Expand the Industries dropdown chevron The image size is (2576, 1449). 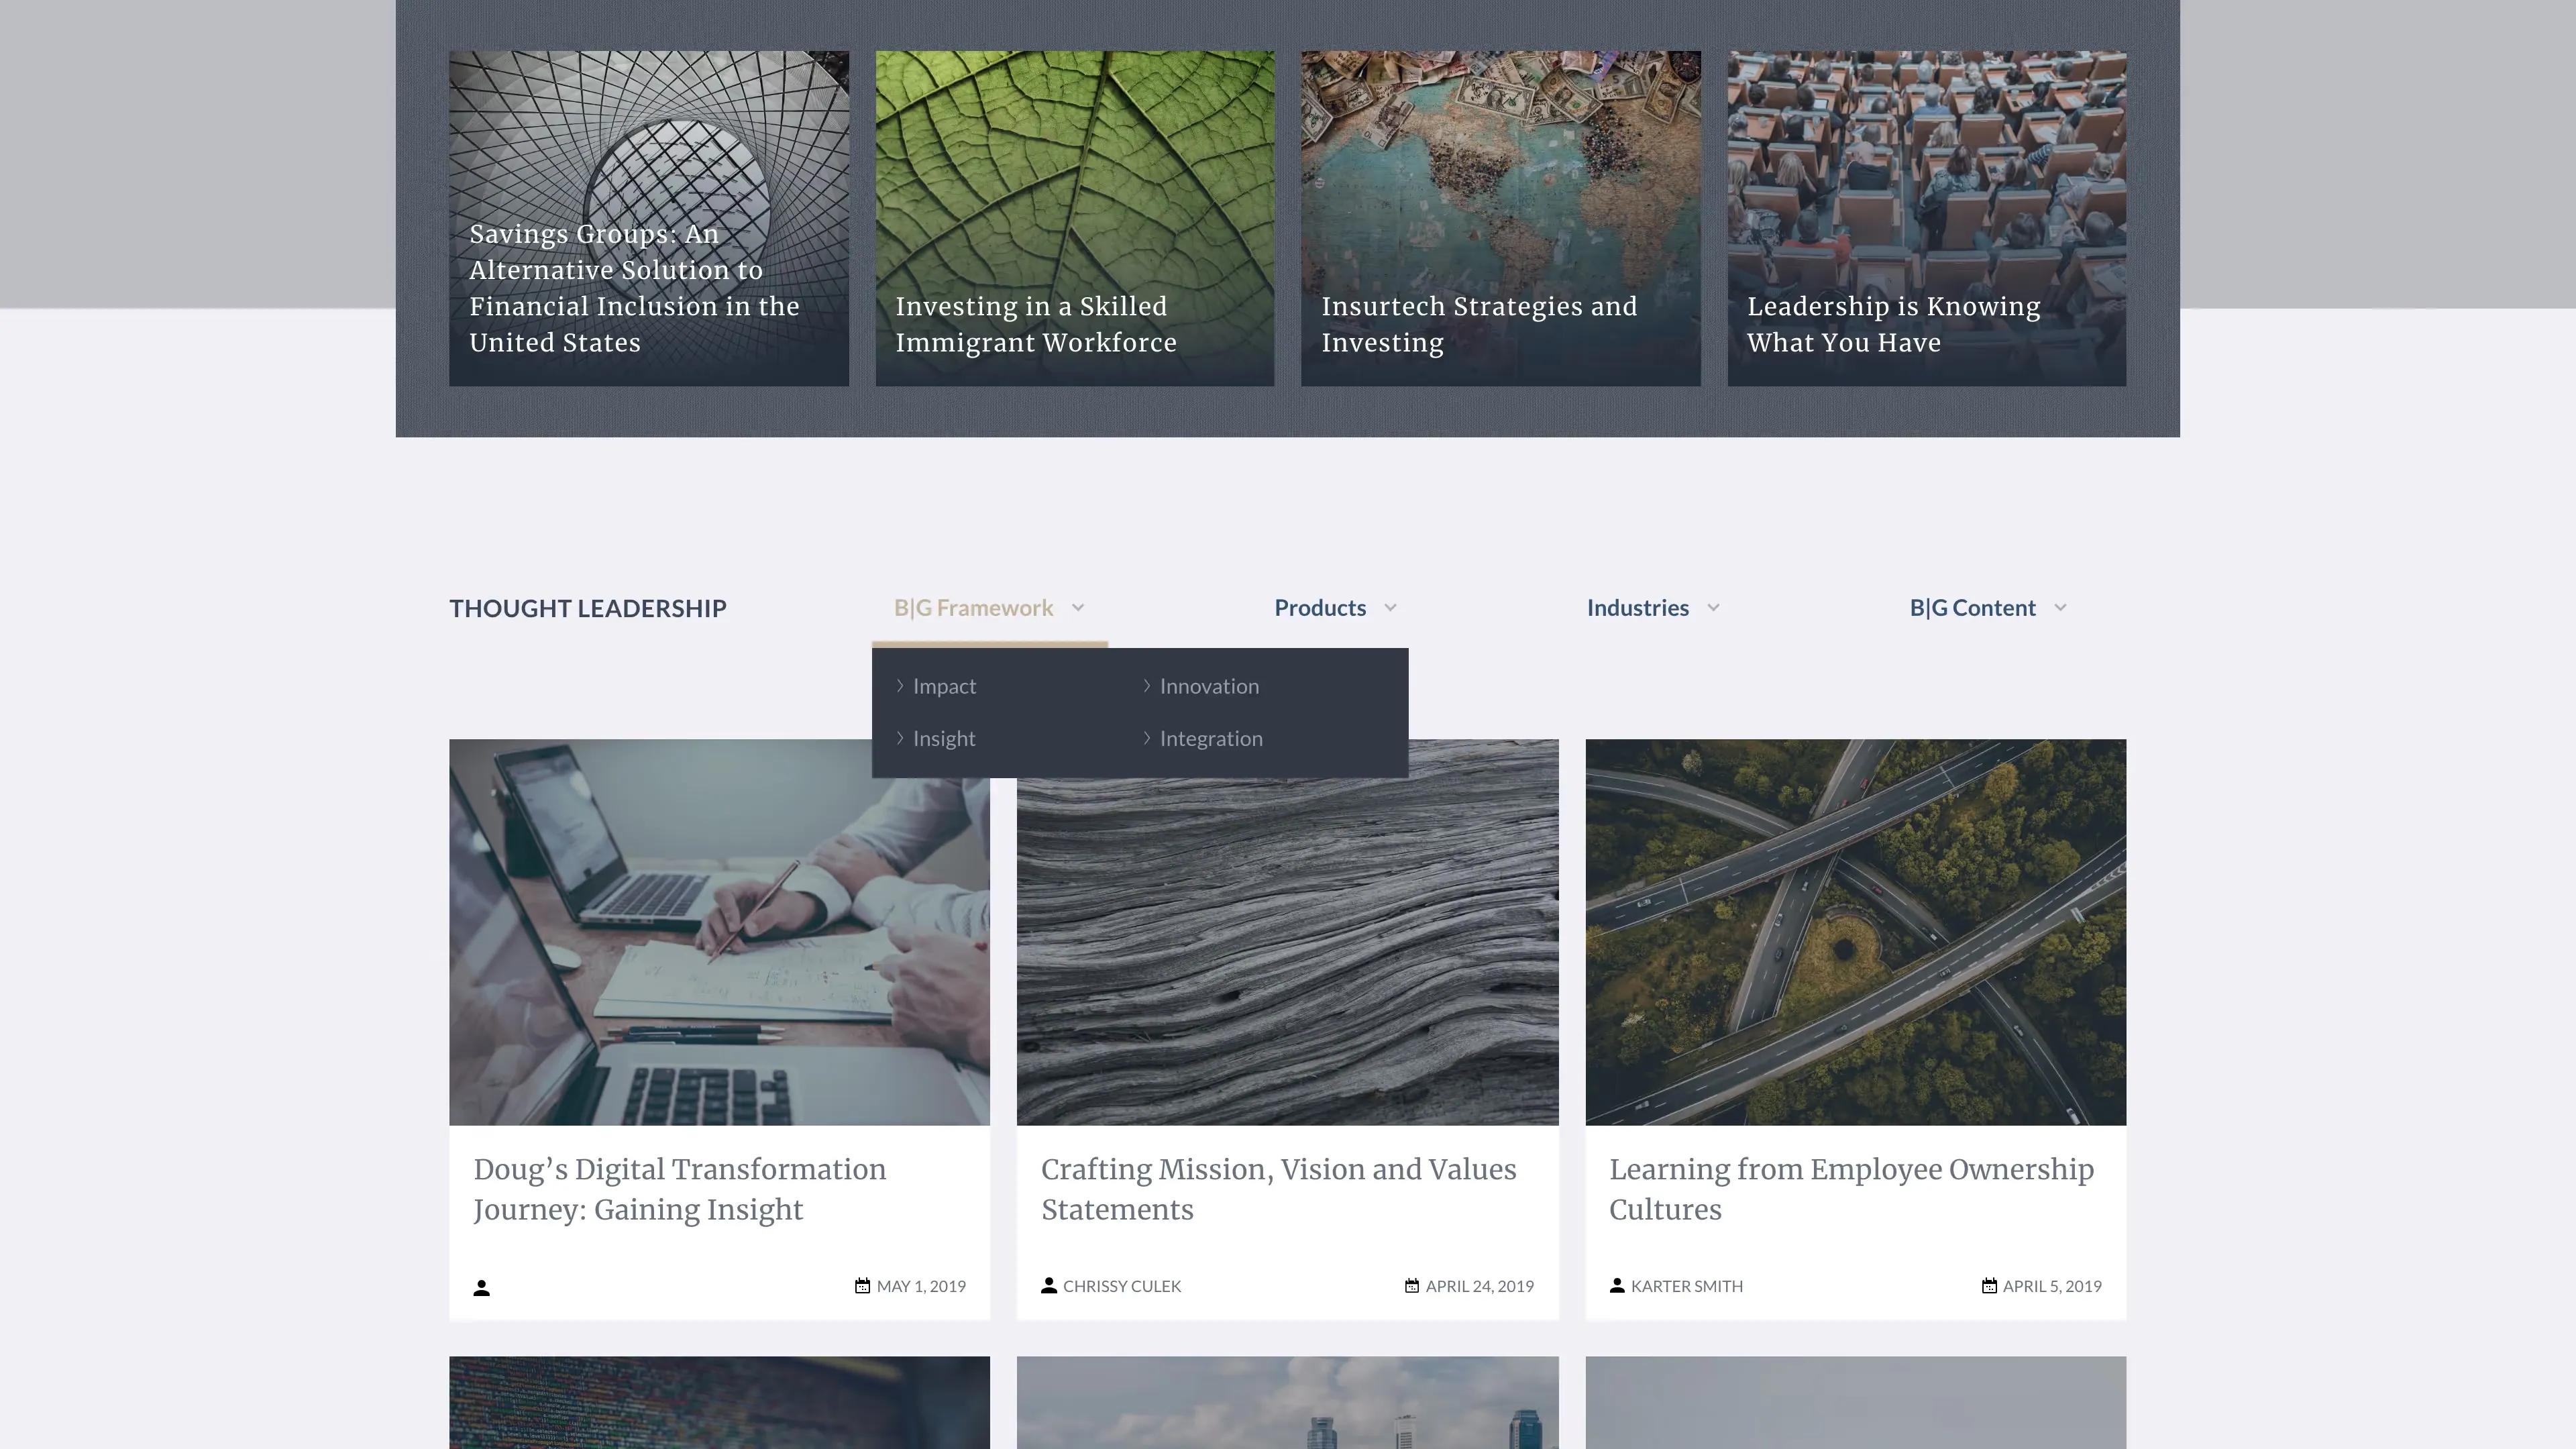[x=1713, y=608]
